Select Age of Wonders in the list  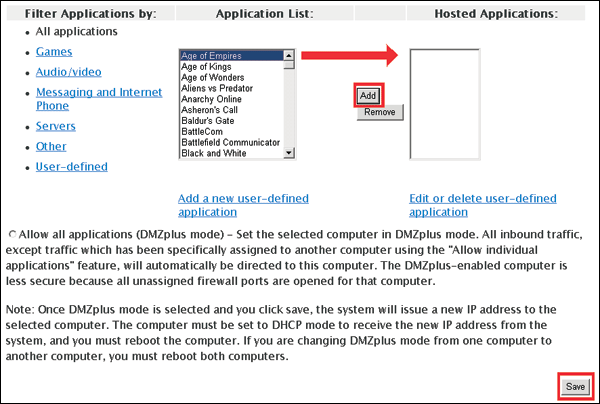232,77
